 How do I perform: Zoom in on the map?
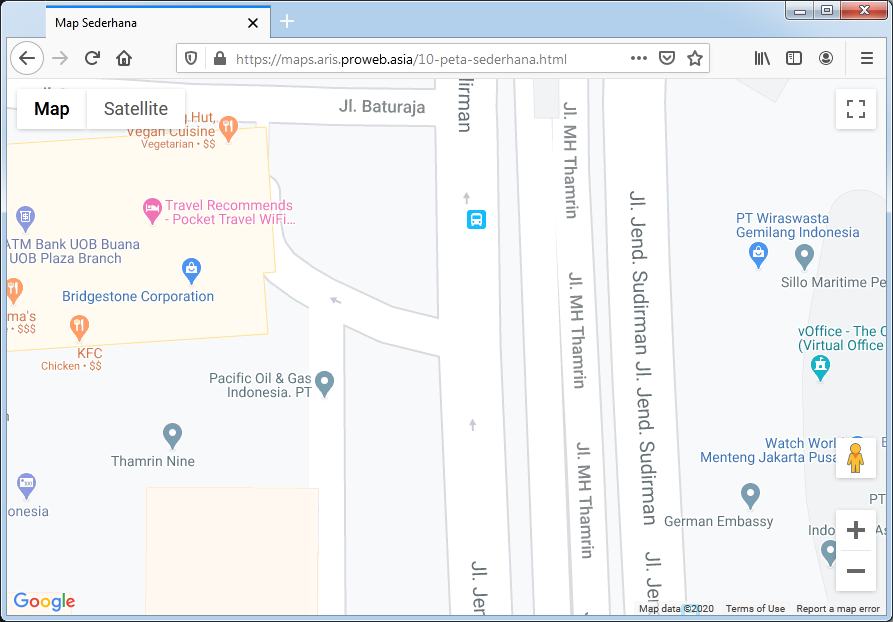pyautogui.click(x=855, y=530)
